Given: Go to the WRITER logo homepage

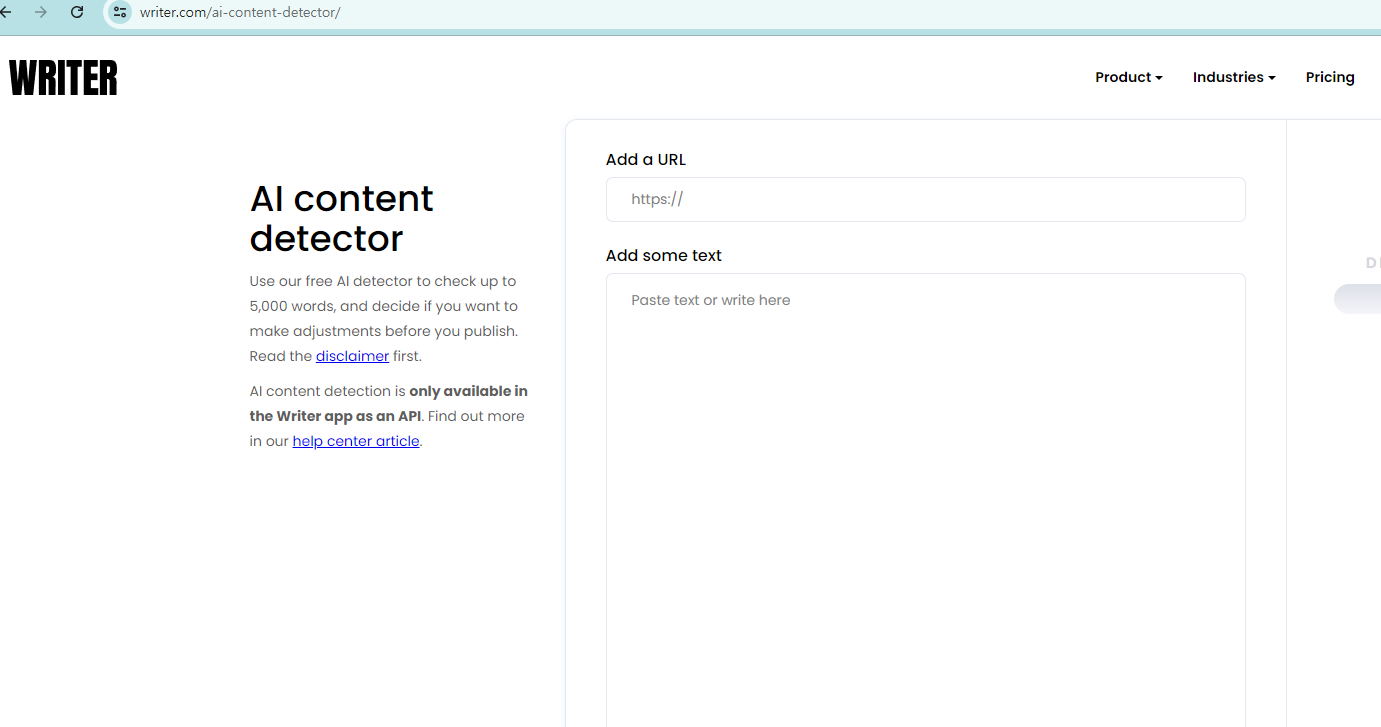Looking at the screenshot, I should (x=63, y=78).
